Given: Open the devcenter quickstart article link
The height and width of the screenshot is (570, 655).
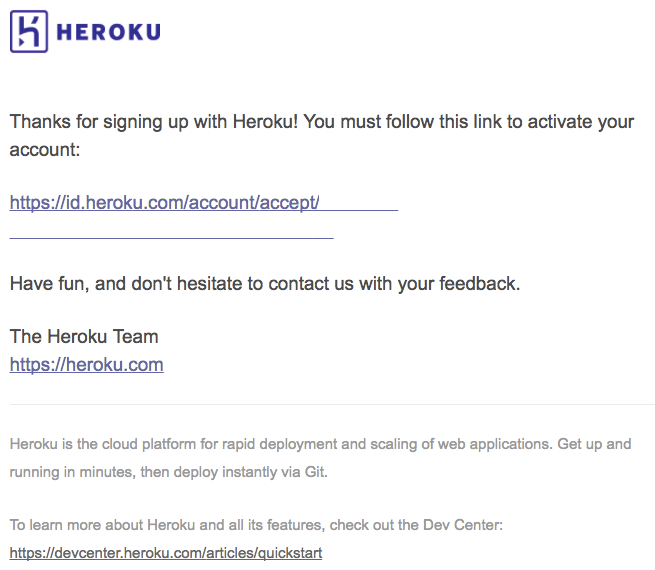Looking at the screenshot, I should (x=166, y=553).
